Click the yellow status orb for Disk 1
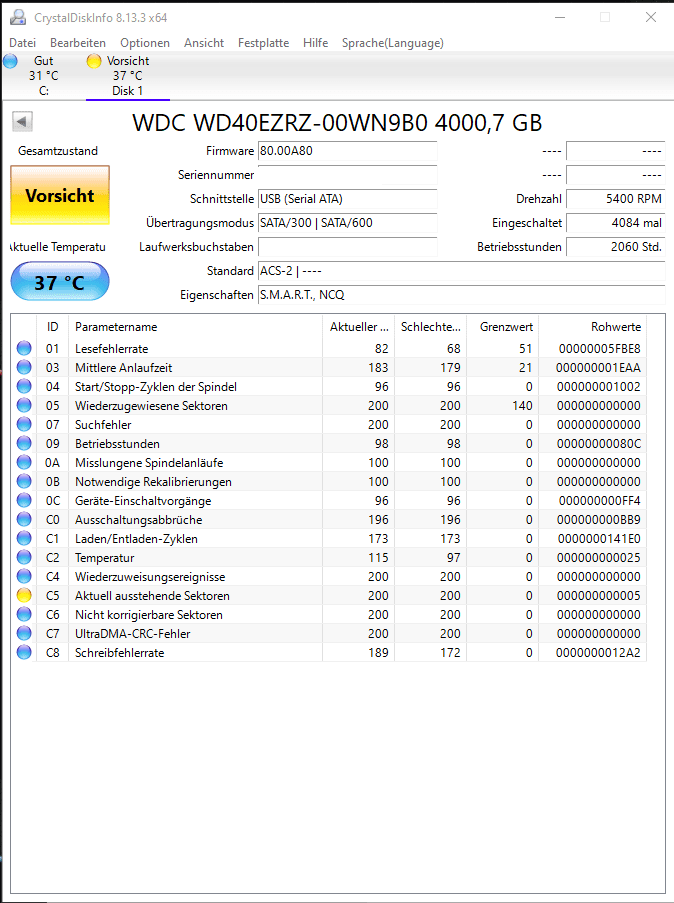 click(x=94, y=61)
